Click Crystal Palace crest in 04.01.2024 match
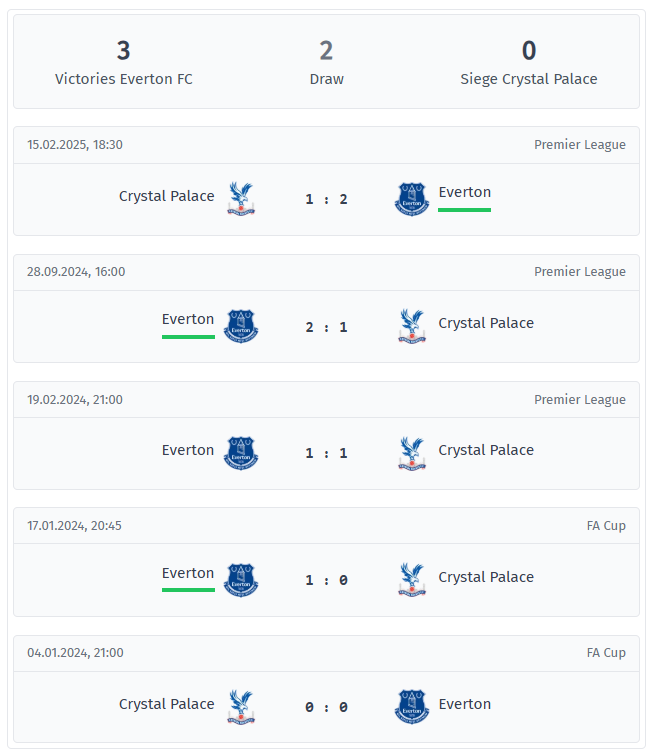 (241, 706)
